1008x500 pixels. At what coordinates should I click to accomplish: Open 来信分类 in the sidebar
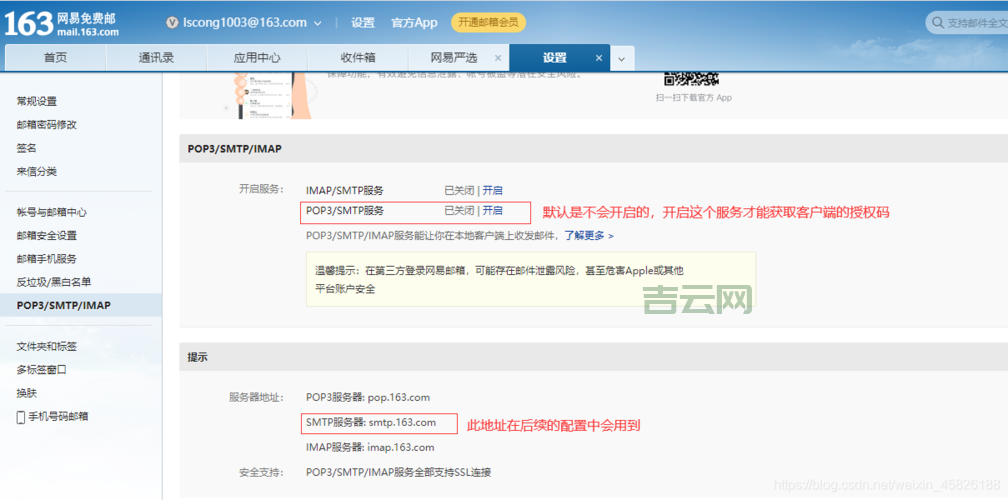[37, 172]
